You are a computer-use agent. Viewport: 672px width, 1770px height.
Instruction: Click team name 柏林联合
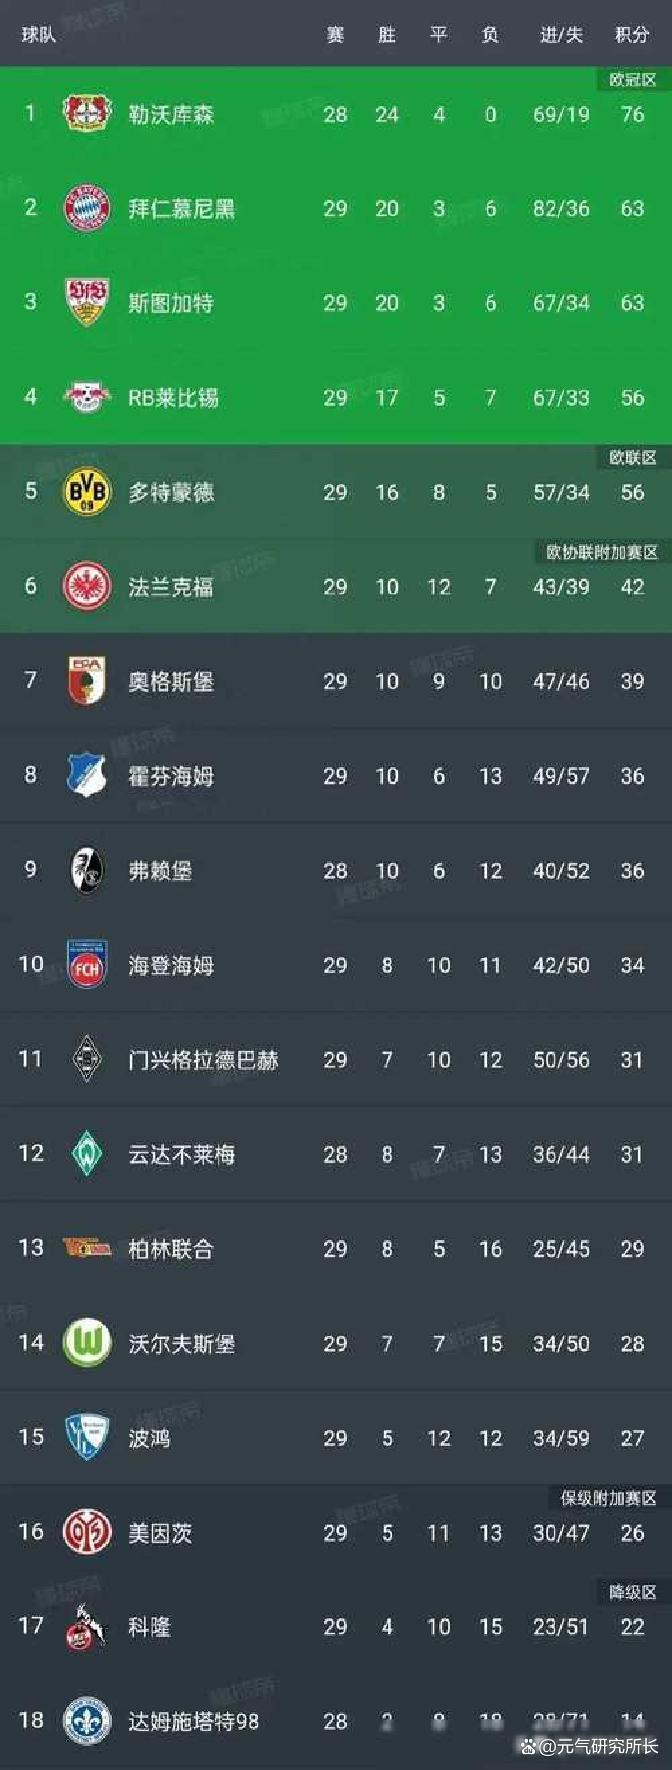[x=171, y=1249]
